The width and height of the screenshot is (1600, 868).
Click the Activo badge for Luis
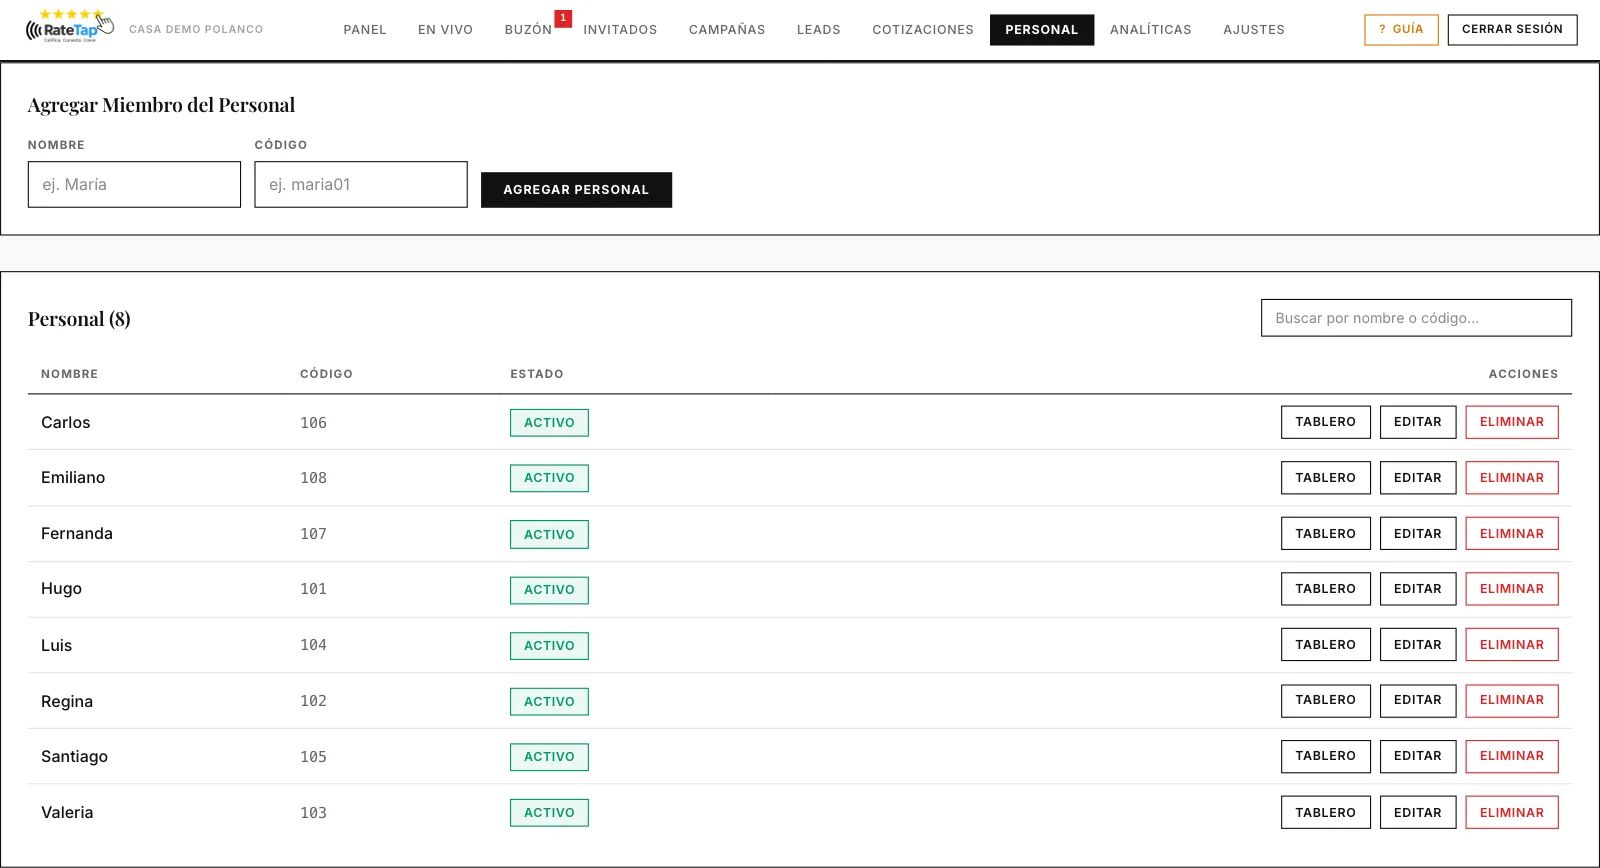click(549, 646)
